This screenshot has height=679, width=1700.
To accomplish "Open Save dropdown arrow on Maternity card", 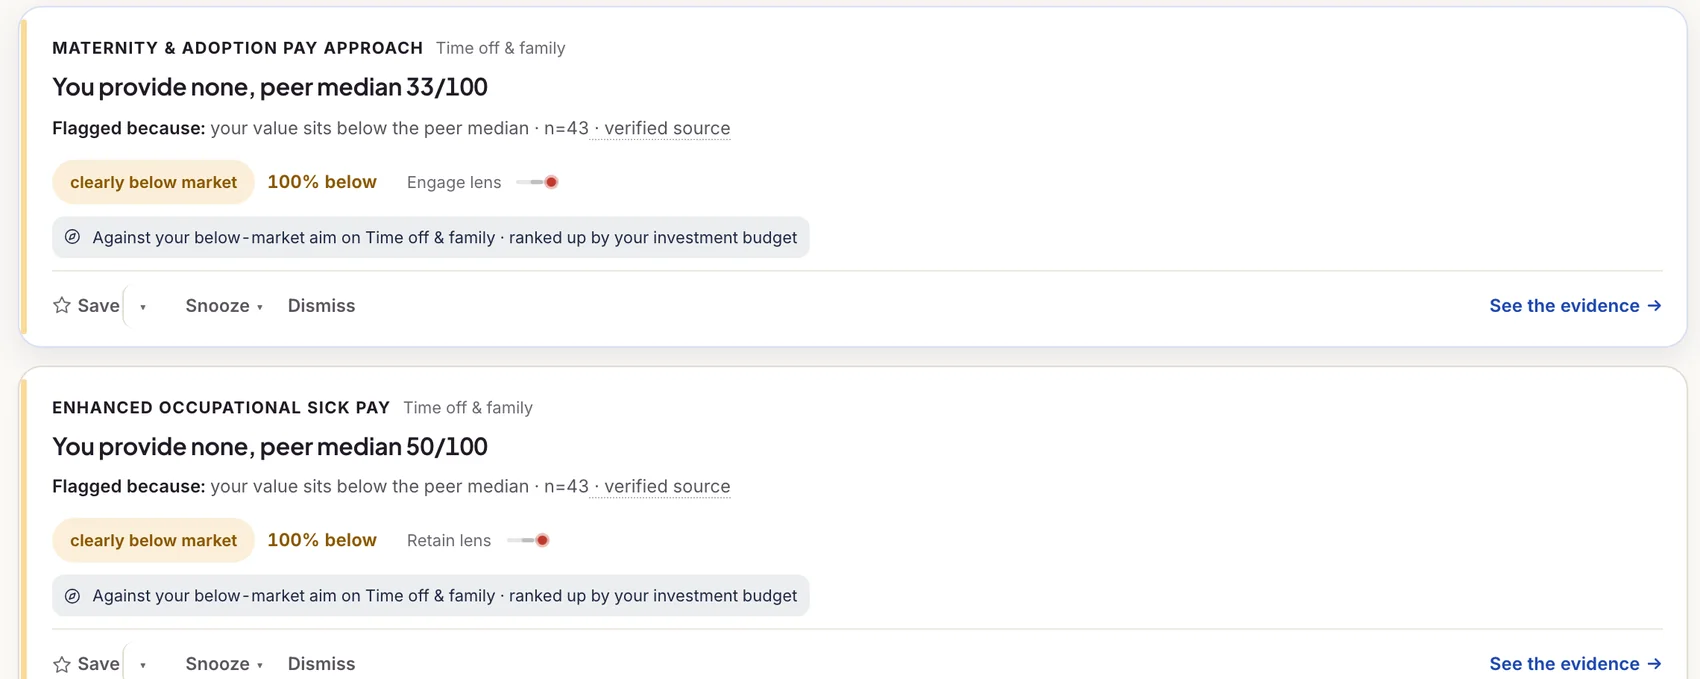I will pyautogui.click(x=143, y=307).
